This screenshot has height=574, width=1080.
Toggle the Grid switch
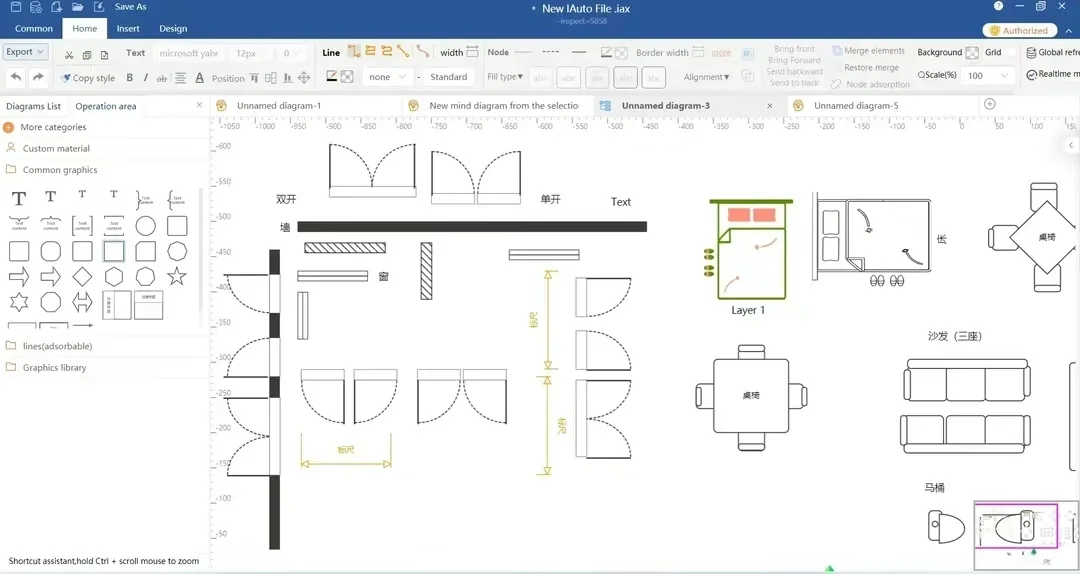coord(1011,52)
